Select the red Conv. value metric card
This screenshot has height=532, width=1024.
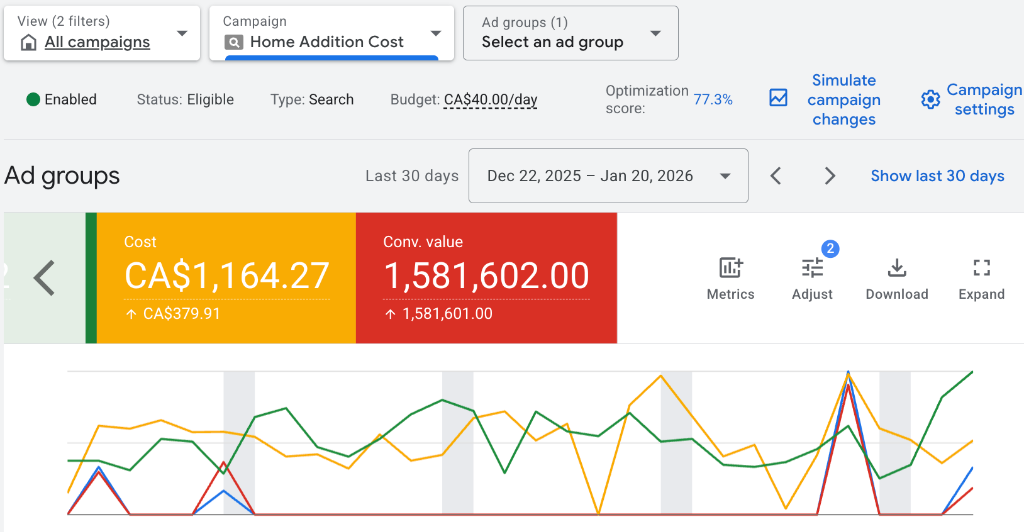point(486,277)
